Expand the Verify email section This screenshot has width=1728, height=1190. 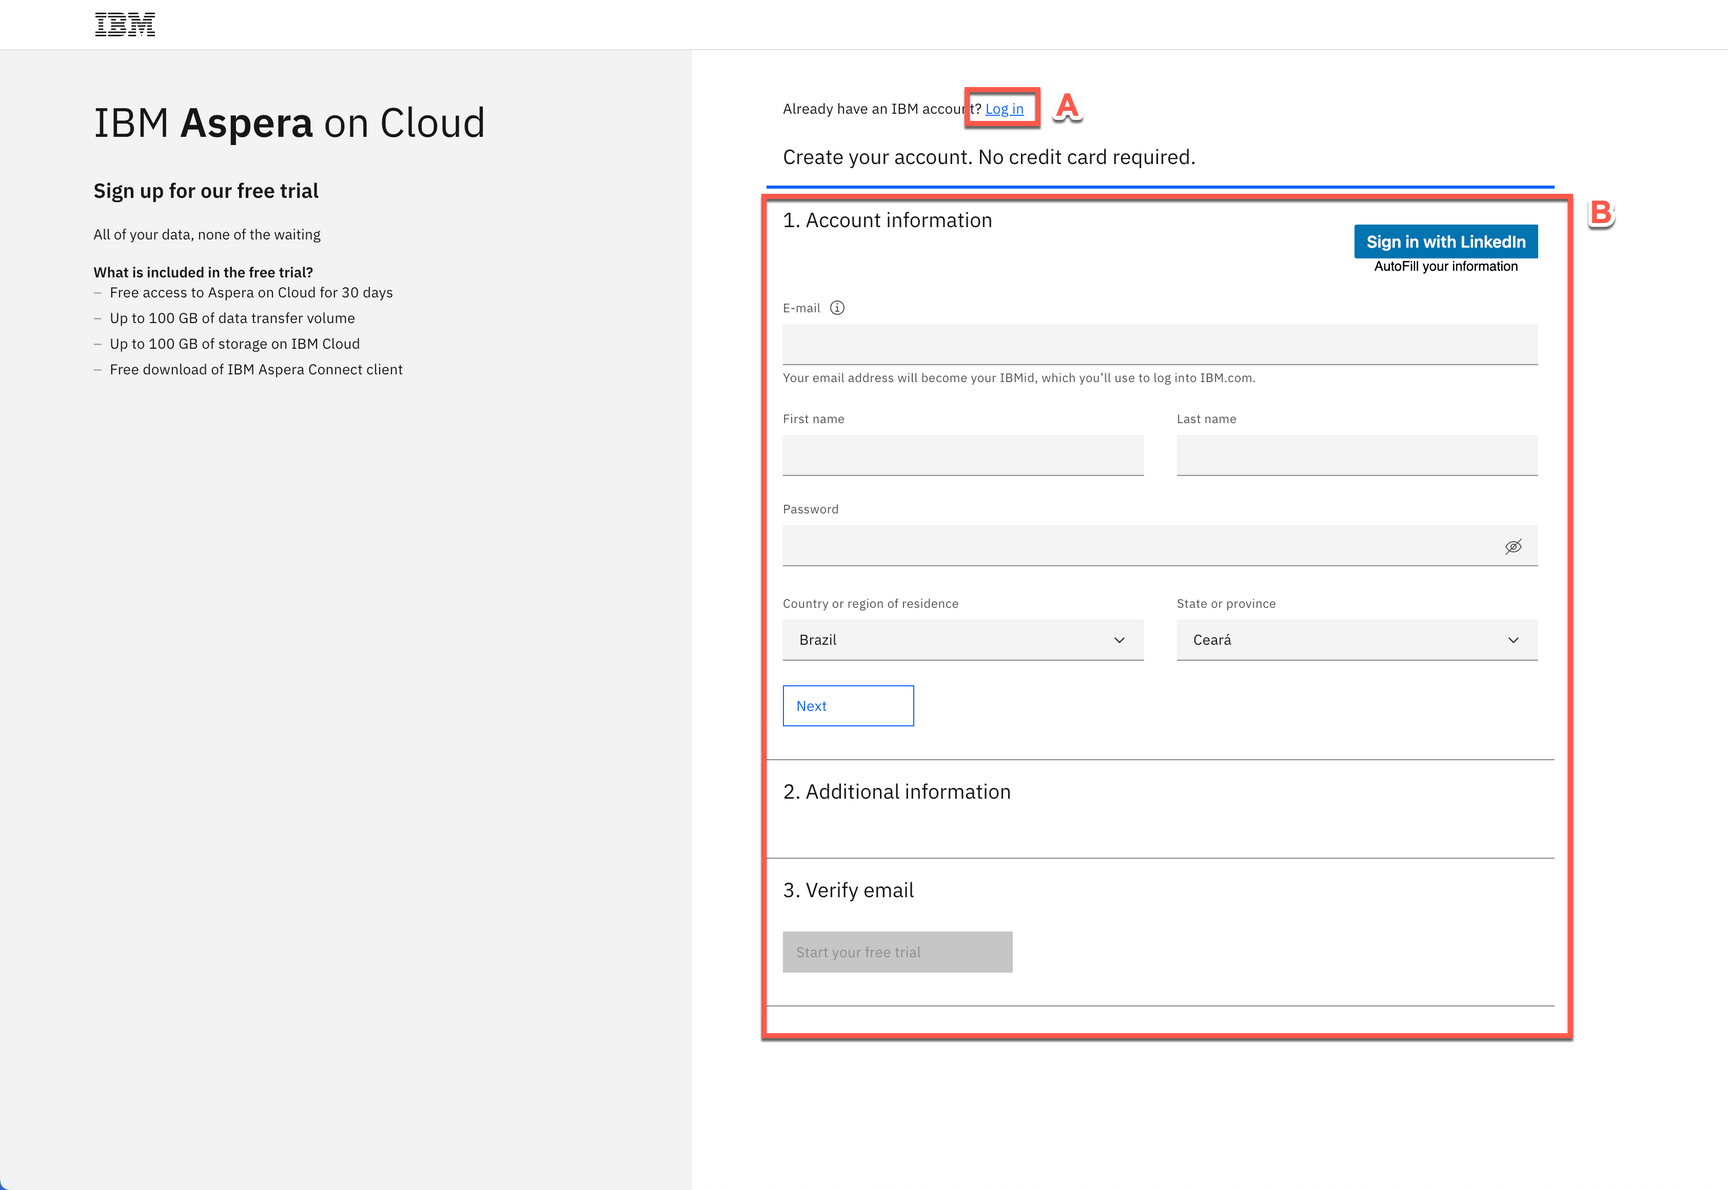[848, 890]
